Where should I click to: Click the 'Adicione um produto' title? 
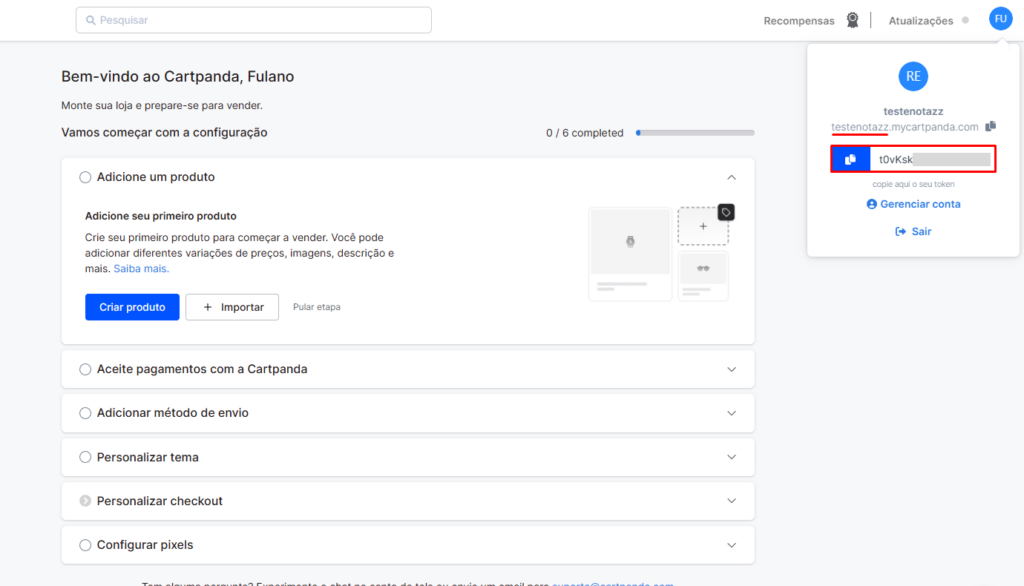click(155, 177)
